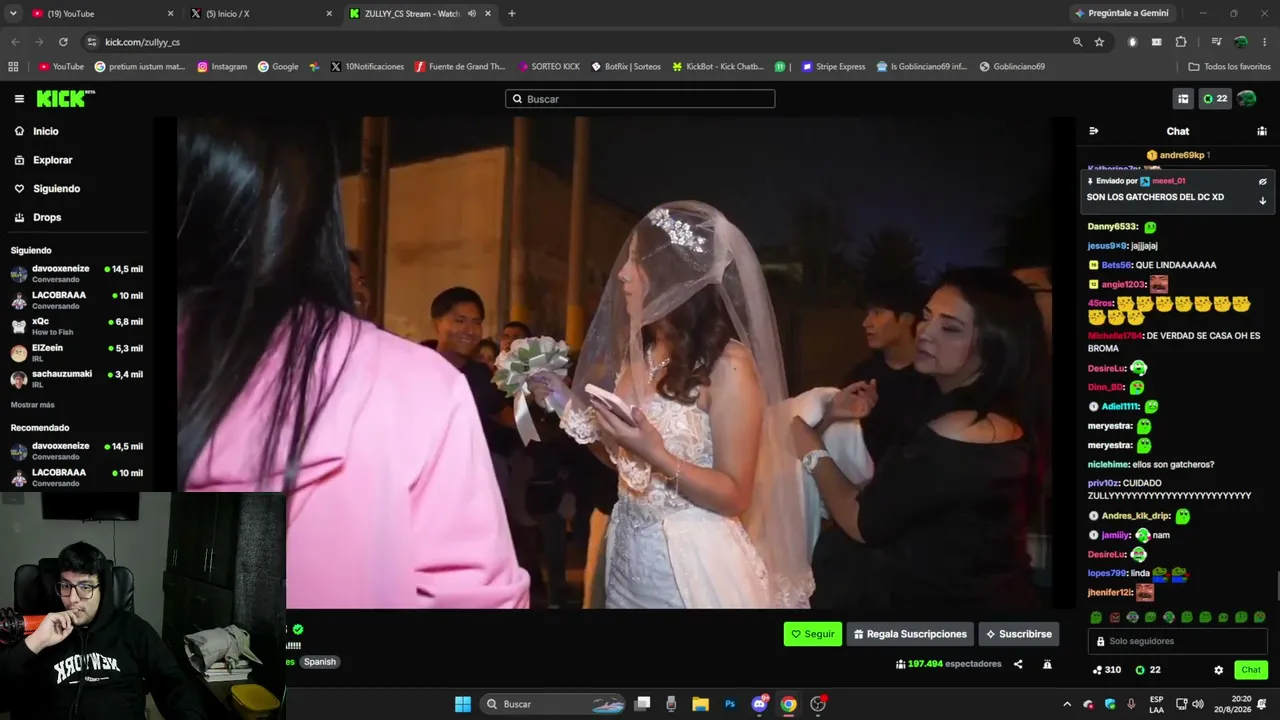Open the SORTEO KICK bookmark

(x=549, y=67)
